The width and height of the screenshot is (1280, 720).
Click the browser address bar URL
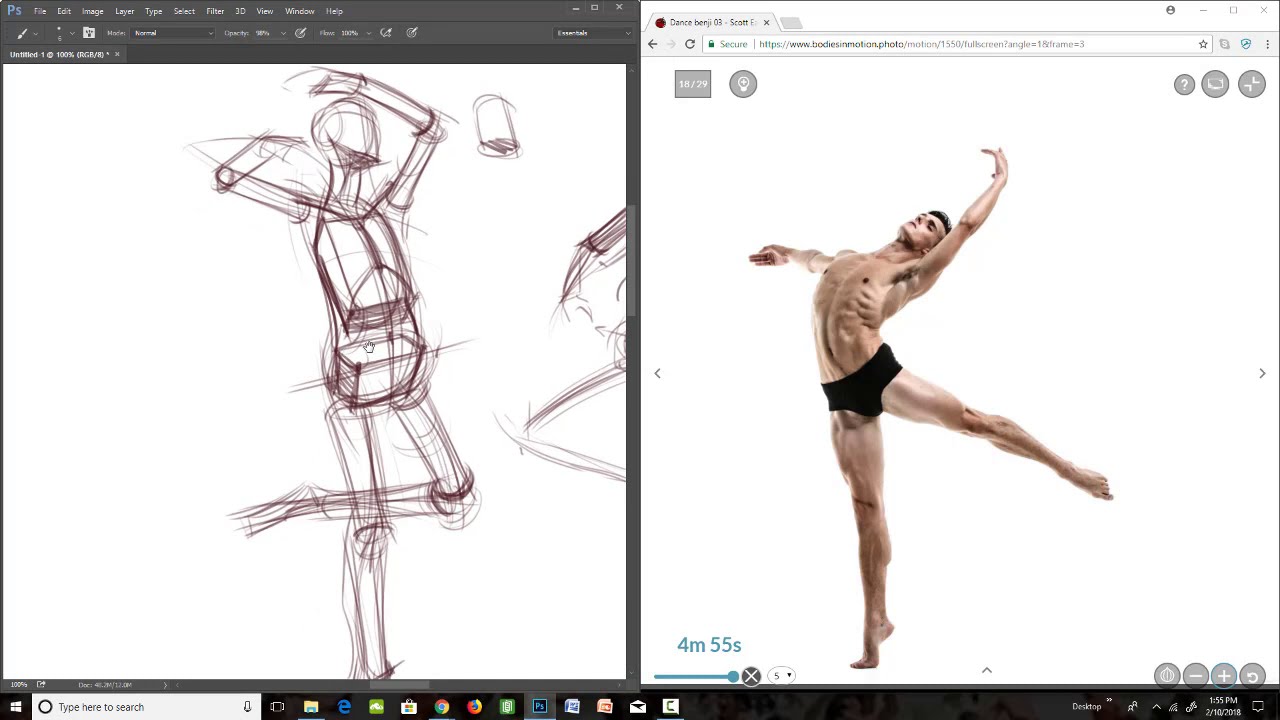point(921,44)
